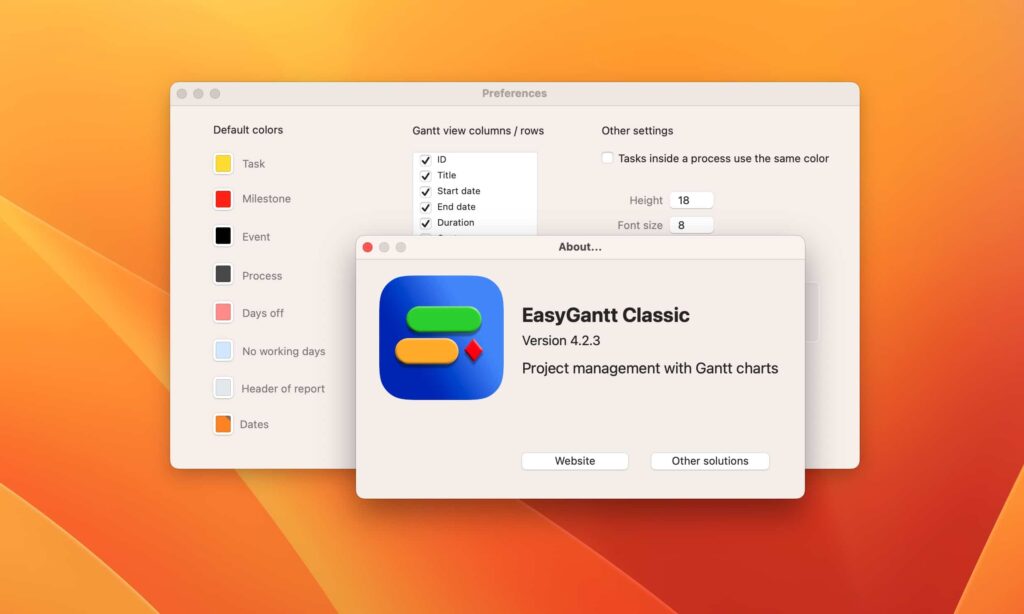Open the Event color picker
The image size is (1024, 614).
pyautogui.click(x=224, y=236)
